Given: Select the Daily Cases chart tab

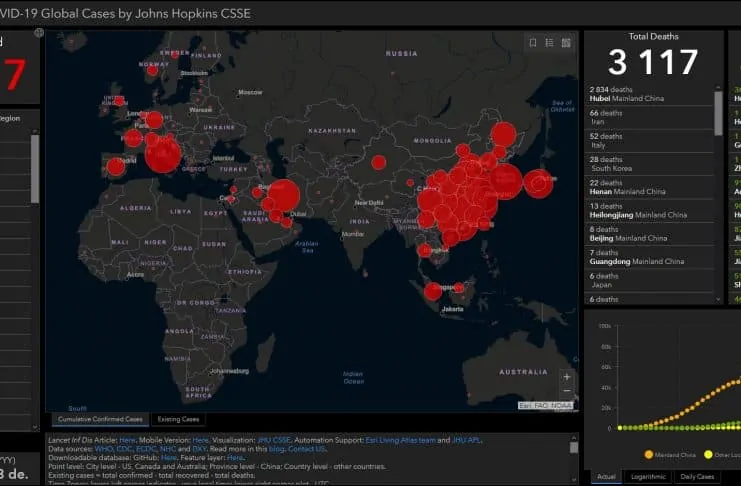Looking at the screenshot, I should pyautogui.click(x=697, y=477).
